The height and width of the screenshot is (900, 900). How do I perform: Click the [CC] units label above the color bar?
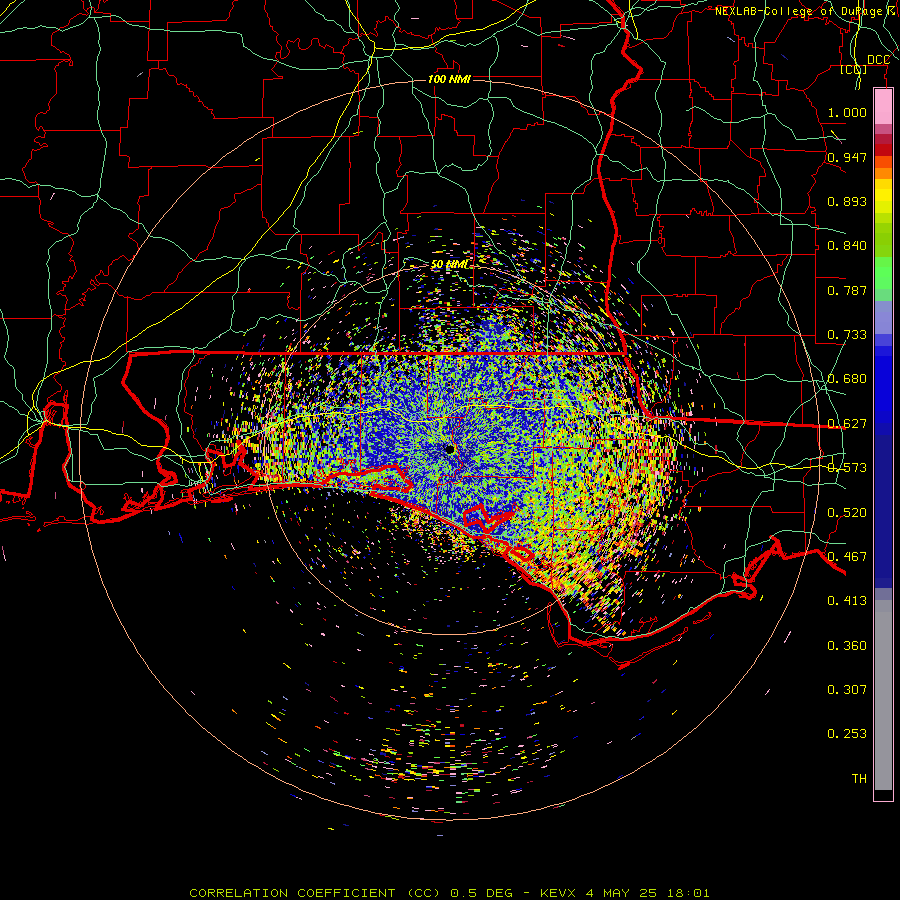[x=854, y=70]
